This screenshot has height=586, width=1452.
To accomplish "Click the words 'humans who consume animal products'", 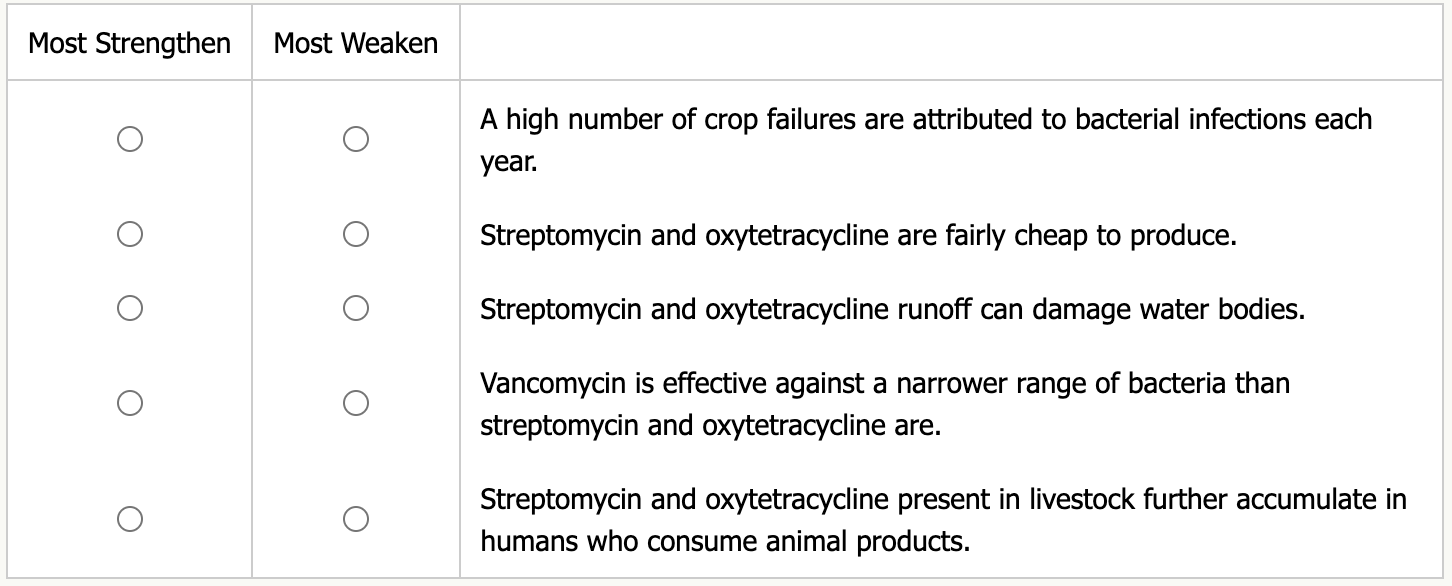I will [725, 542].
